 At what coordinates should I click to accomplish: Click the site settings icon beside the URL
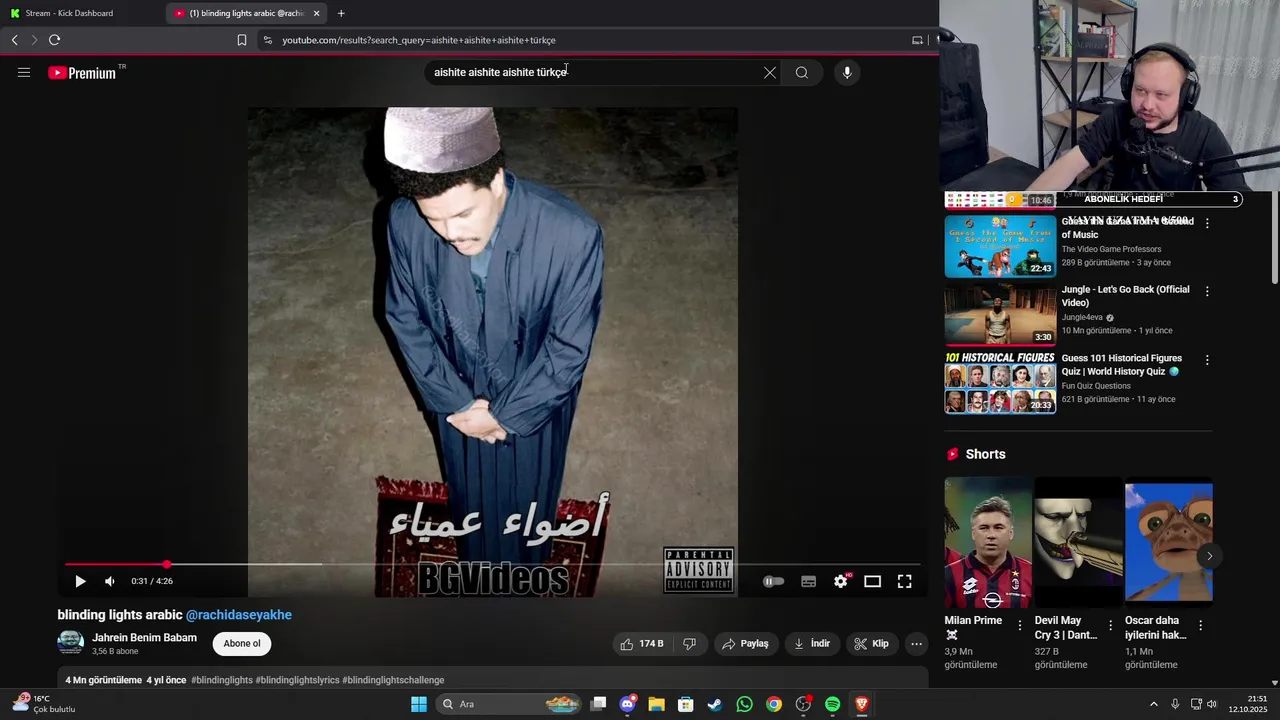coord(267,40)
